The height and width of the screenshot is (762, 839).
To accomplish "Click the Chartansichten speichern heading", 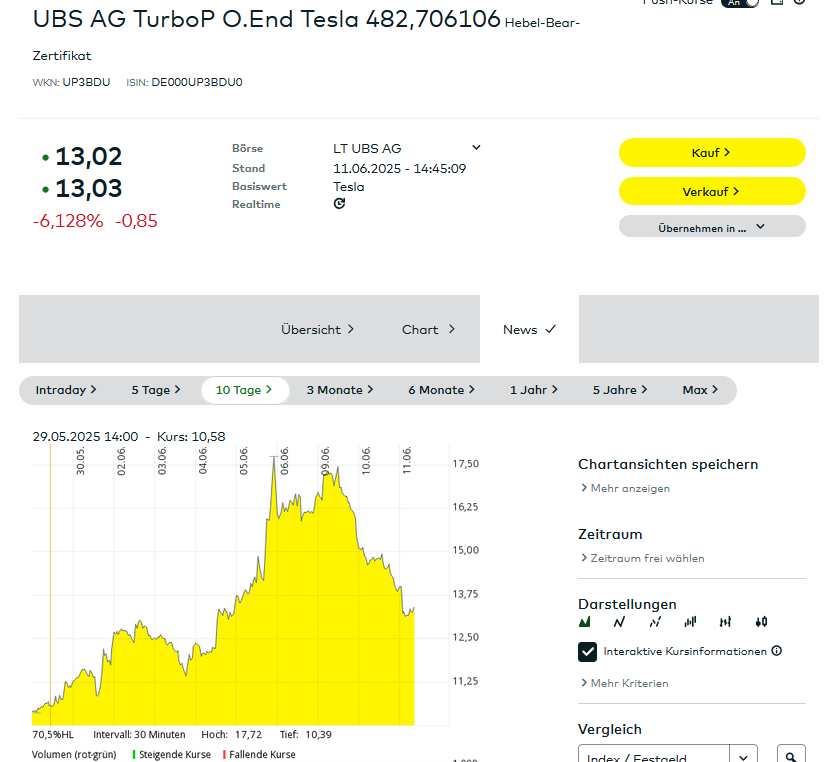I will (x=668, y=464).
